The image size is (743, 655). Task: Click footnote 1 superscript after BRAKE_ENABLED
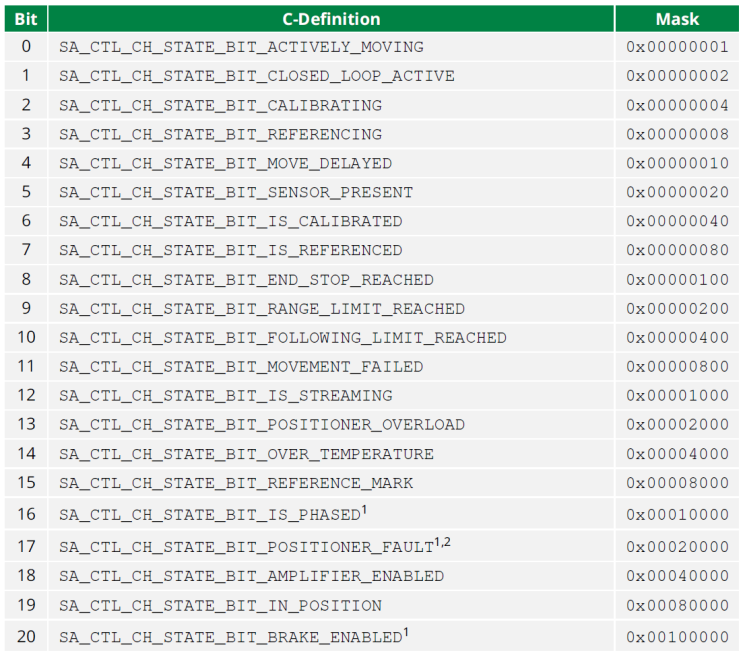click(406, 632)
